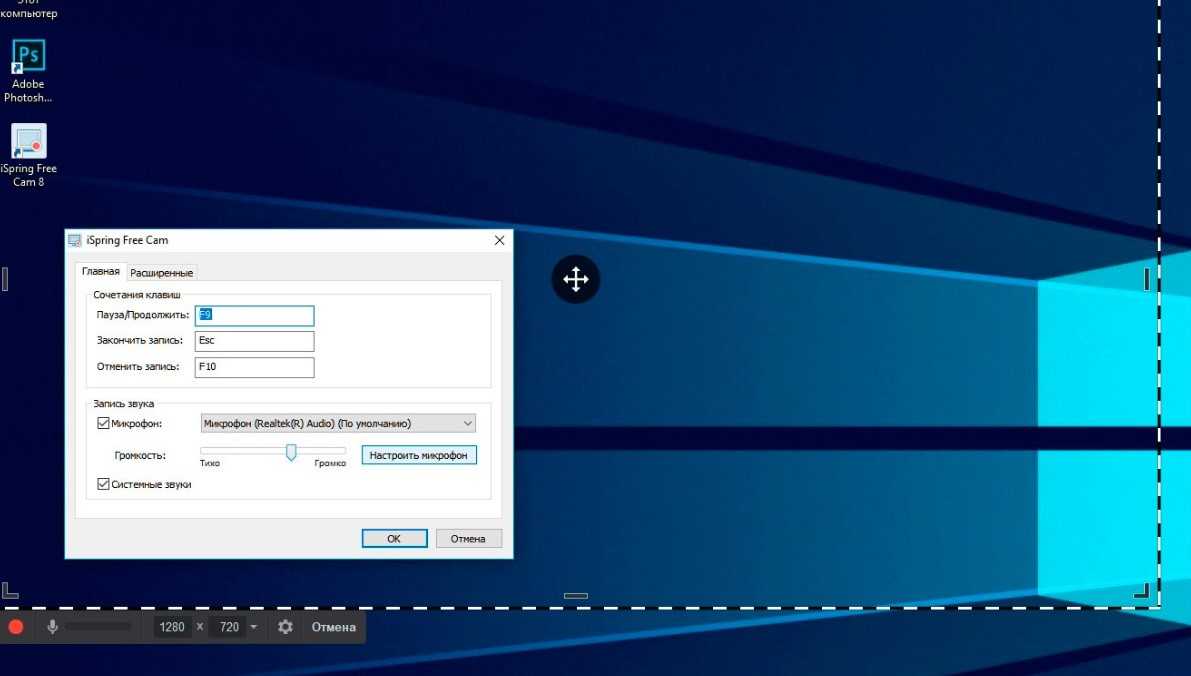Click the microphone icon in recording toolbar
The image size is (1191, 676).
tap(52, 627)
